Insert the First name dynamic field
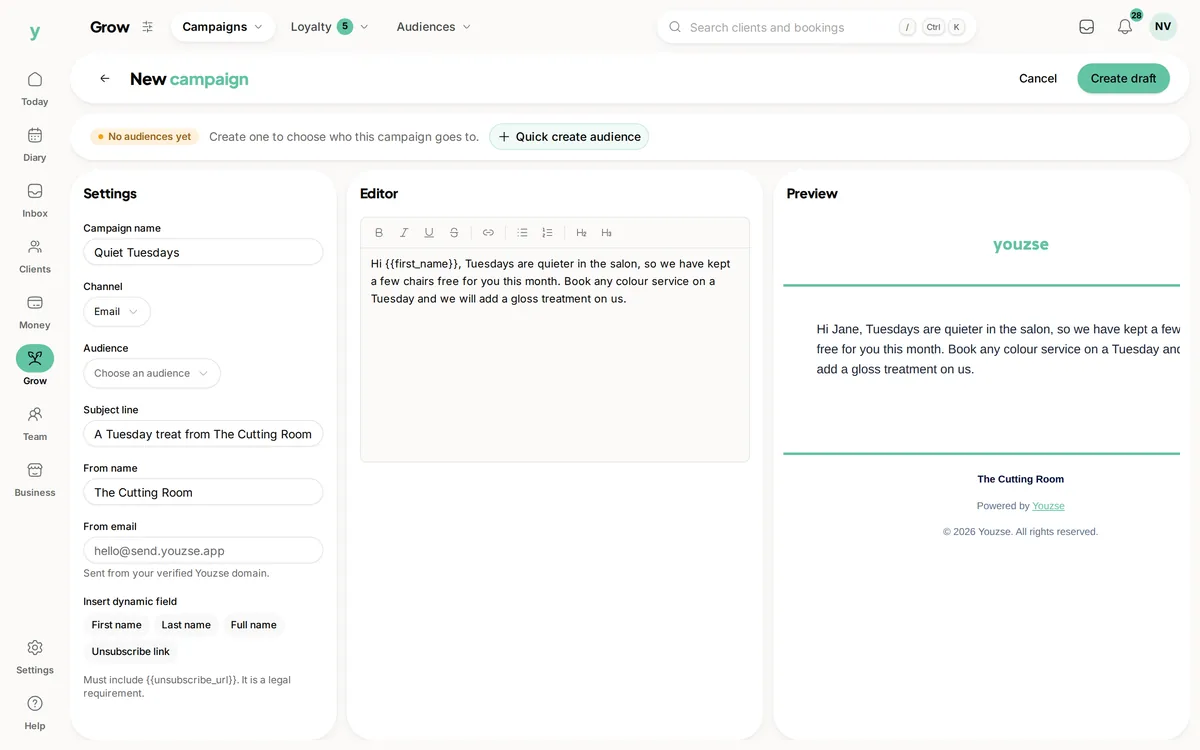Viewport: 1200px width, 750px height. pyautogui.click(x=117, y=625)
